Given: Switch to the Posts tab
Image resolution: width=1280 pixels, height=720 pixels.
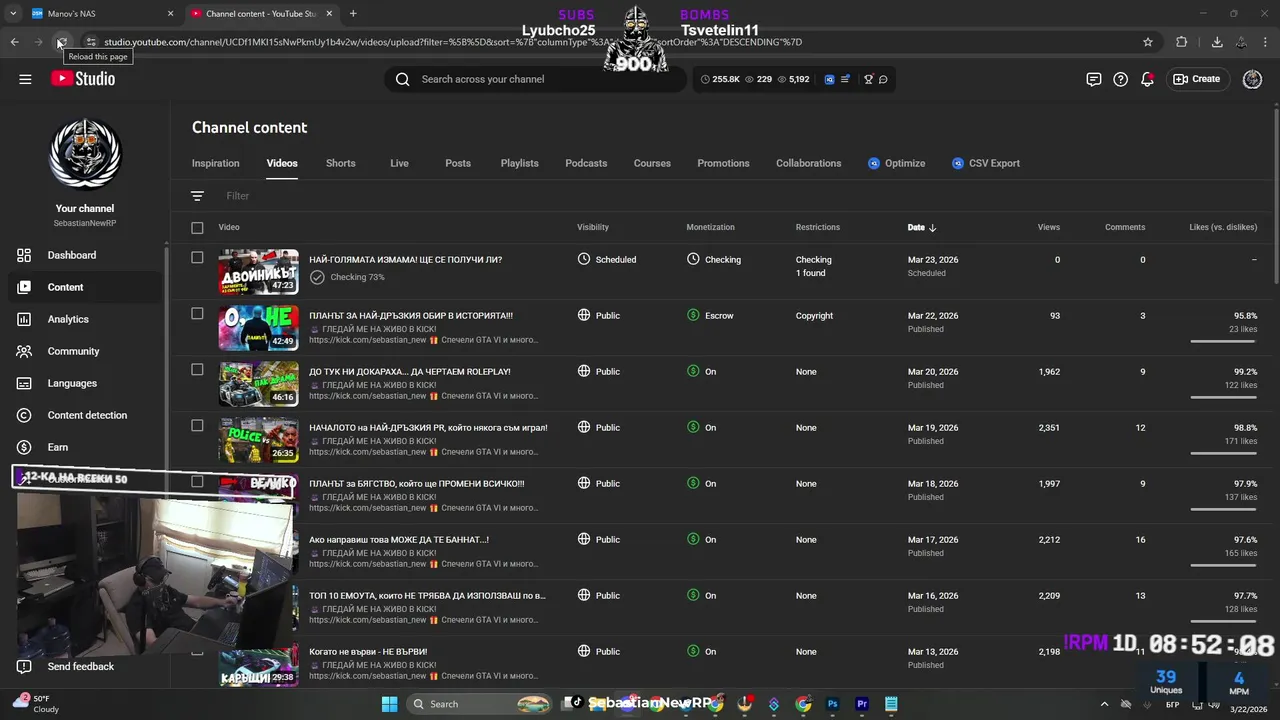Looking at the screenshot, I should [x=458, y=163].
